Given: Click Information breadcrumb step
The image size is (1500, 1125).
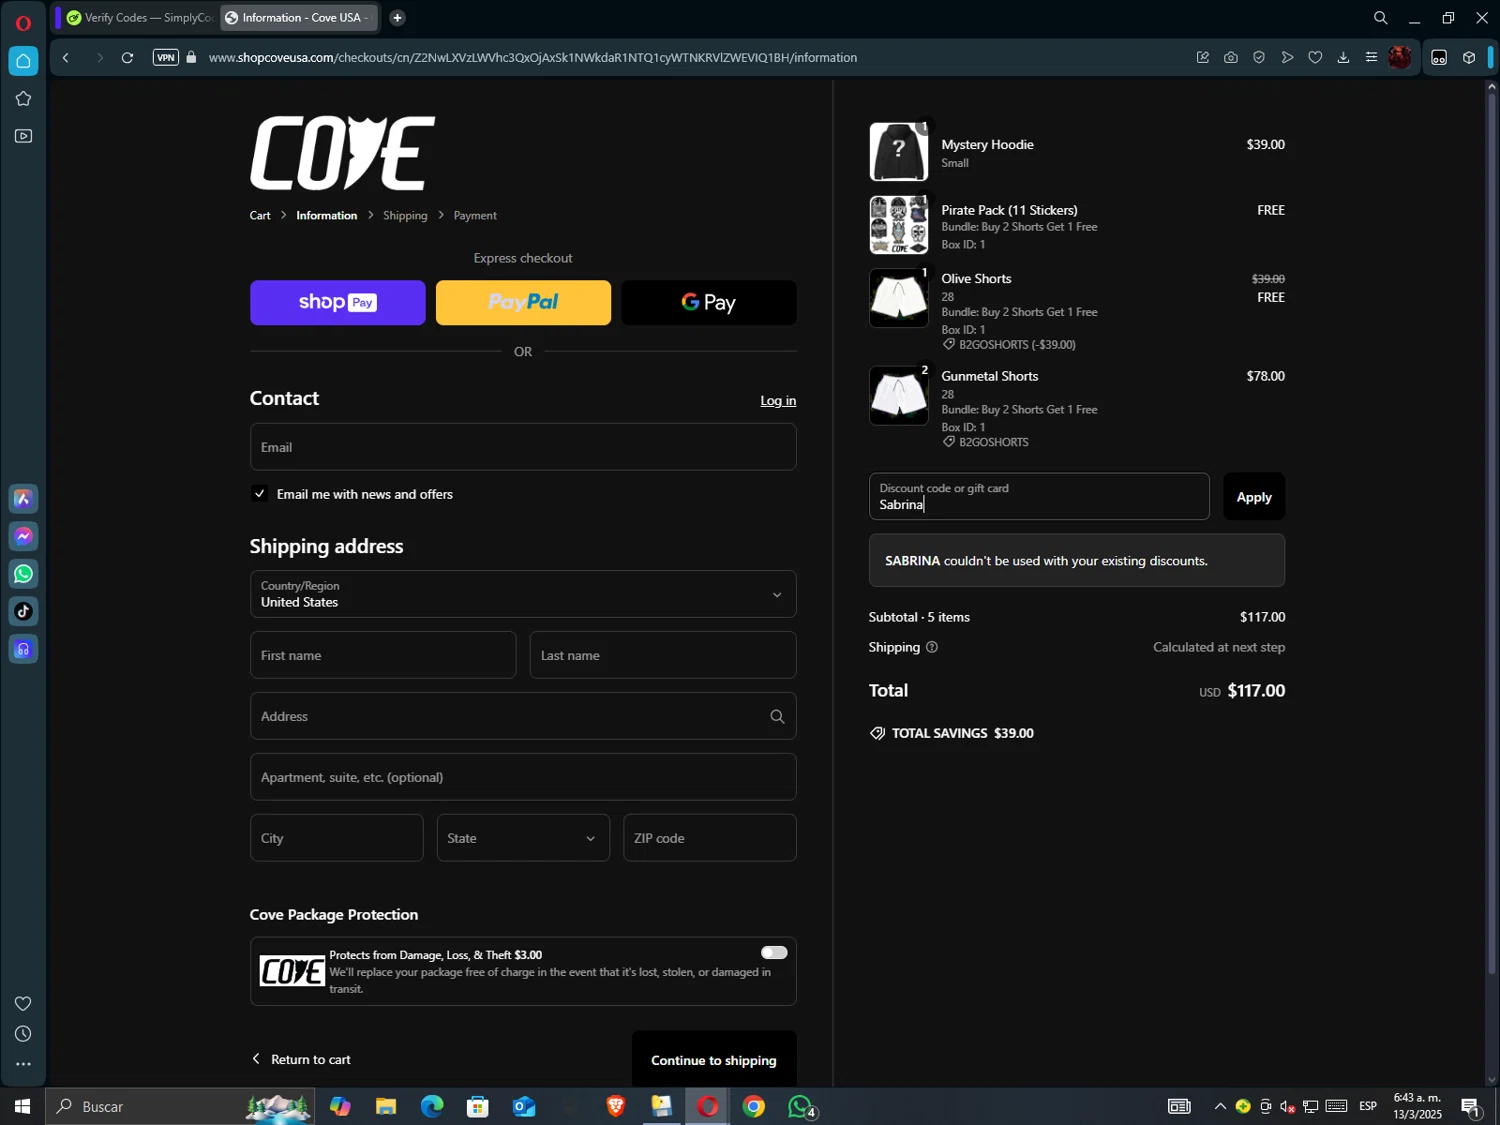Looking at the screenshot, I should [x=326, y=215].
